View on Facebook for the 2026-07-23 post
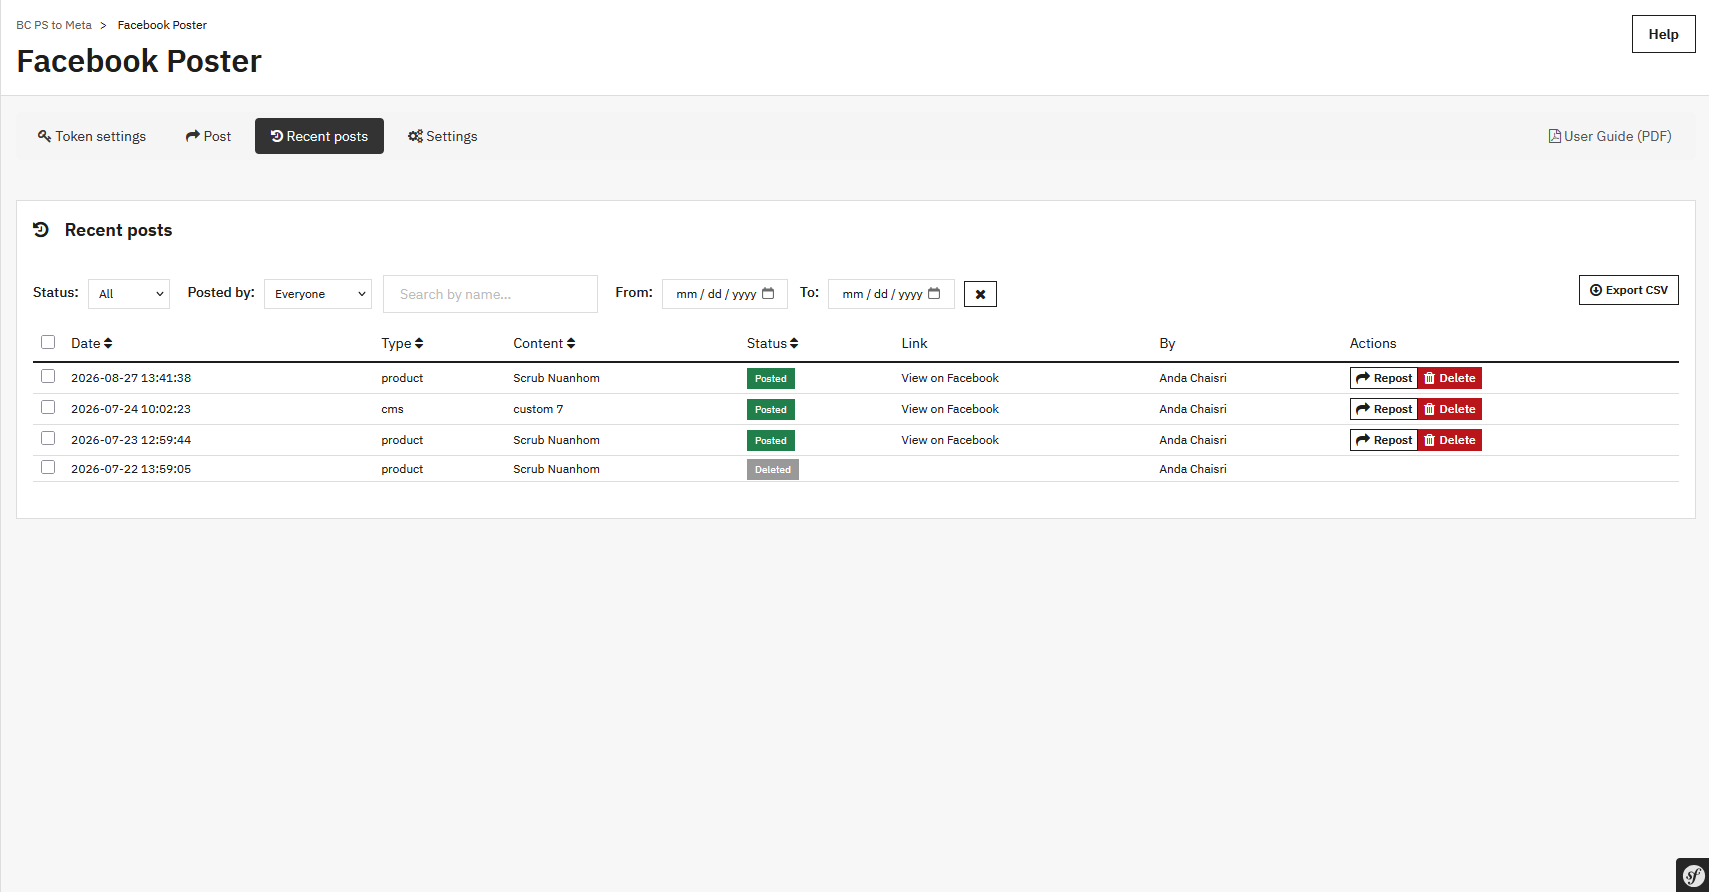This screenshot has height=892, width=1709. 950,440
